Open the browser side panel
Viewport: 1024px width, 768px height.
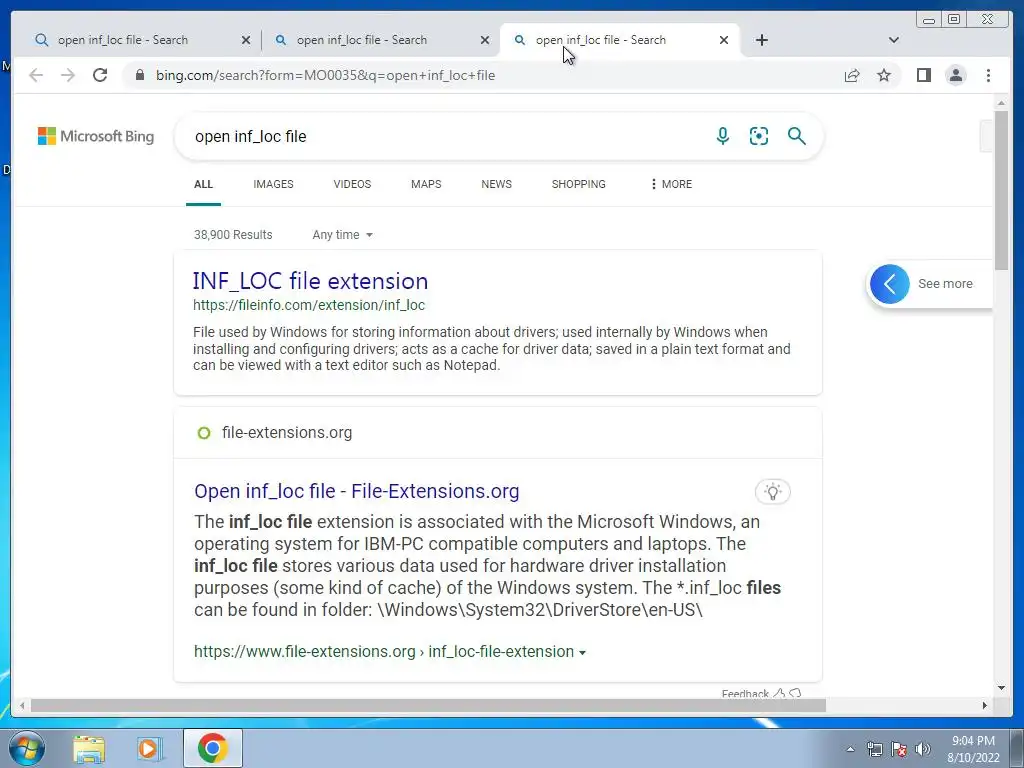pyautogui.click(x=923, y=75)
